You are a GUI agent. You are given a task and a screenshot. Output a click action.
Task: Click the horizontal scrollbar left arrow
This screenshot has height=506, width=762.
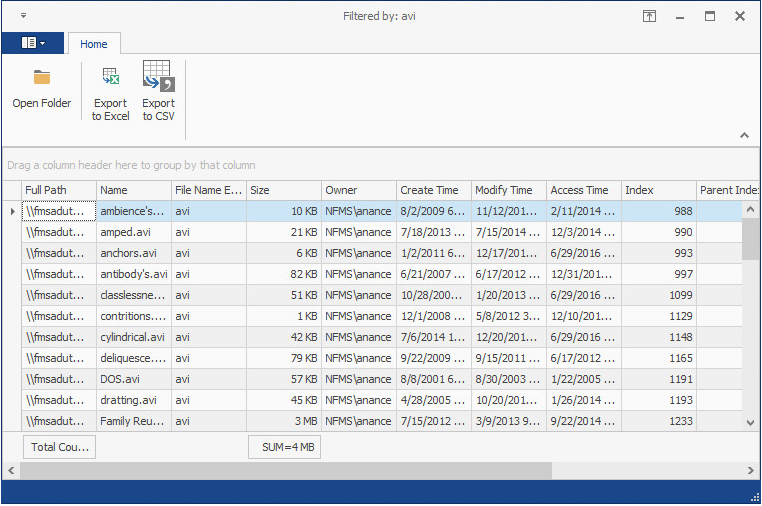11,470
